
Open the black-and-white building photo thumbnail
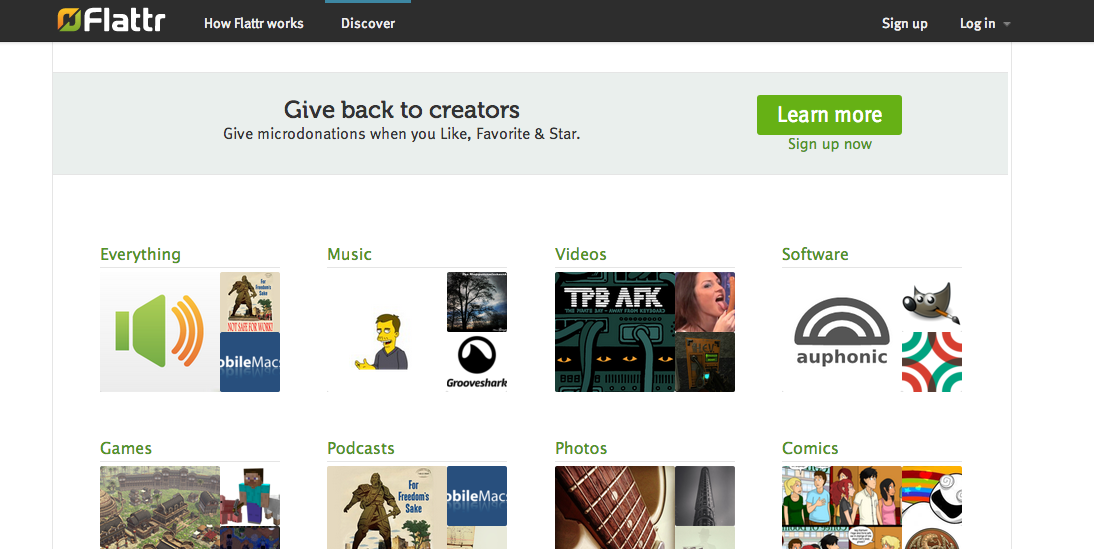point(705,496)
